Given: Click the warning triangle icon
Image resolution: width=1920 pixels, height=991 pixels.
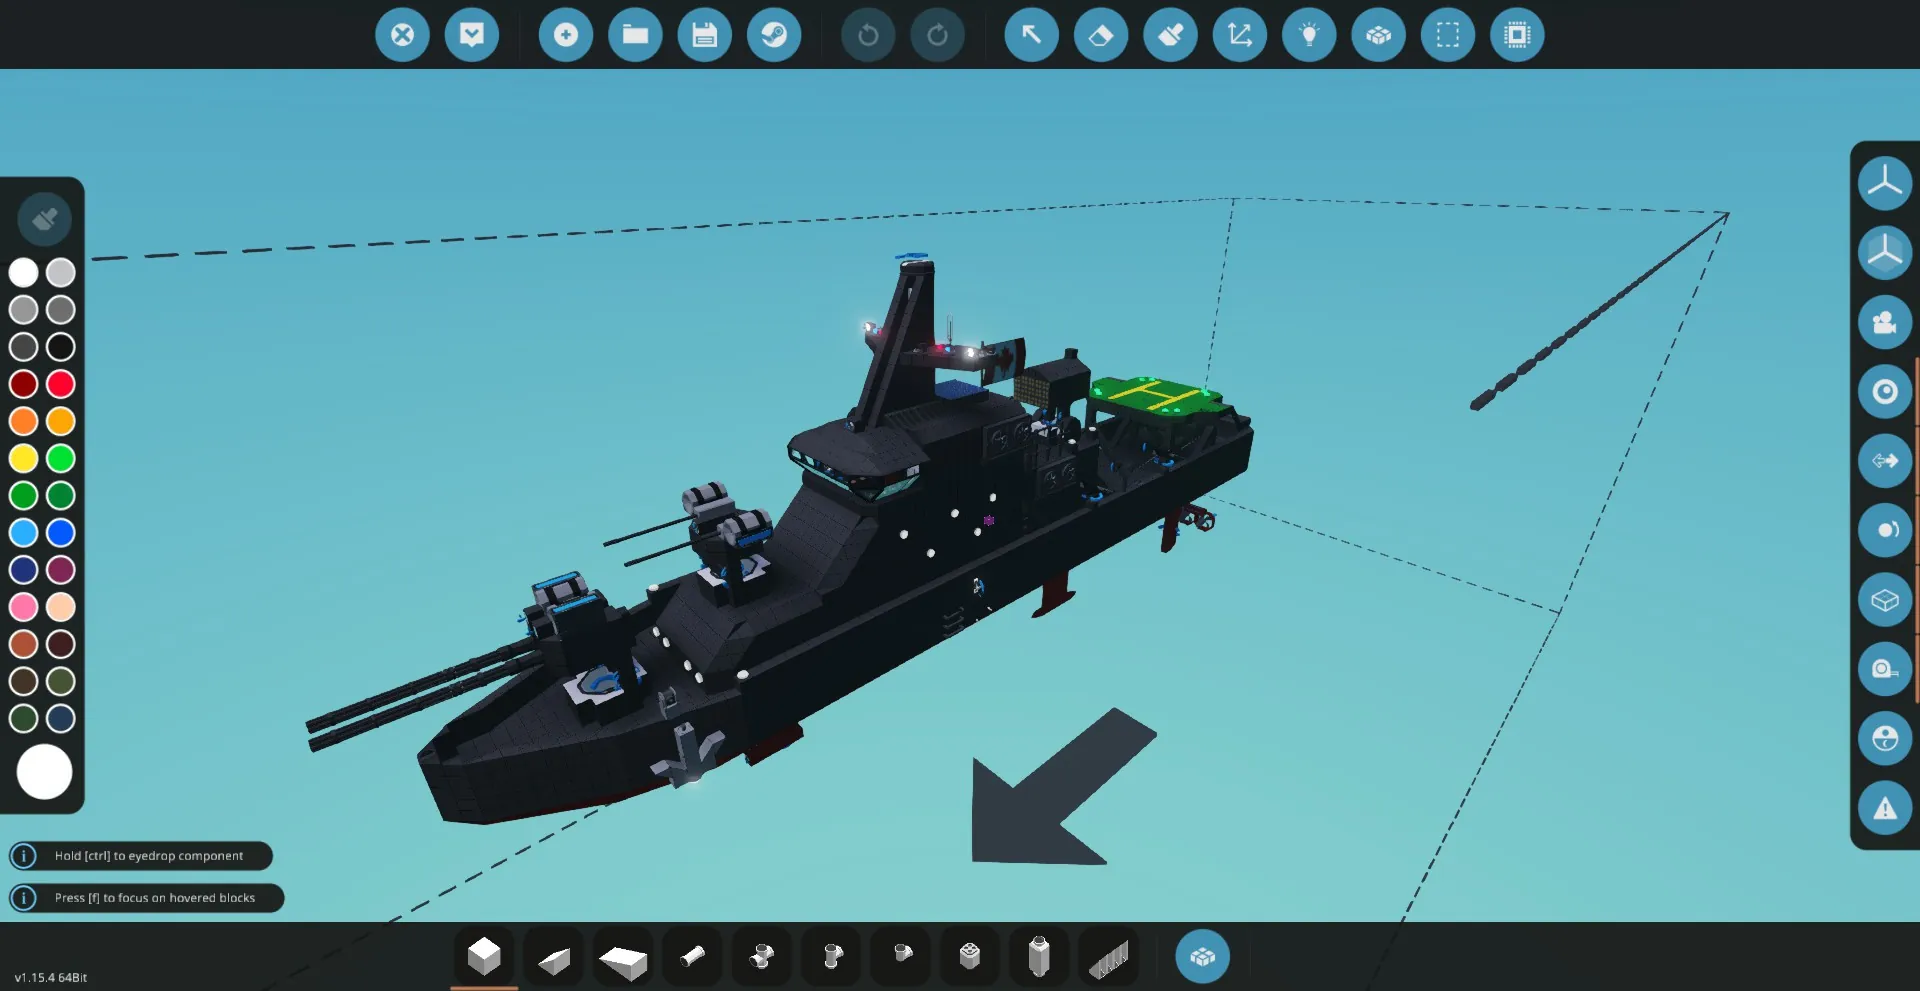Looking at the screenshot, I should pos(1884,808).
